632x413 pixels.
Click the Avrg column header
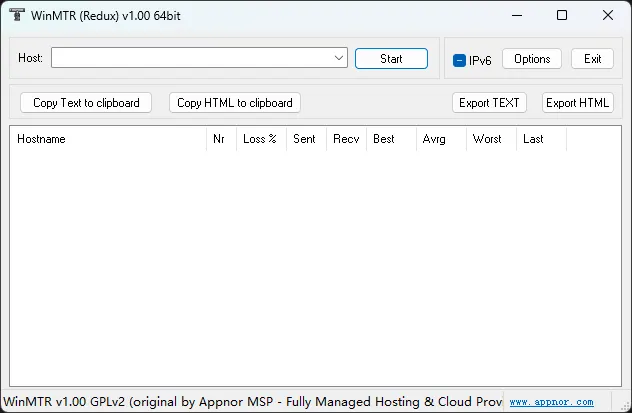click(440, 139)
